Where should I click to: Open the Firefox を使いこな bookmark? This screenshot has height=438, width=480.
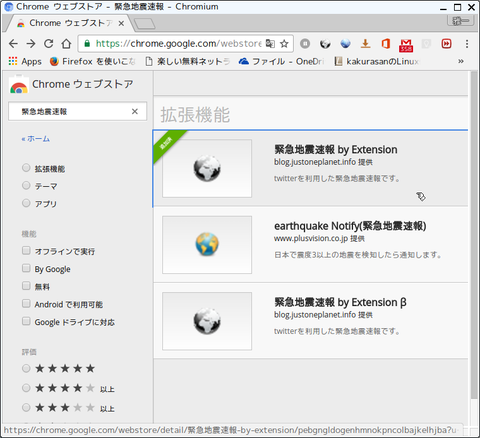(93, 61)
